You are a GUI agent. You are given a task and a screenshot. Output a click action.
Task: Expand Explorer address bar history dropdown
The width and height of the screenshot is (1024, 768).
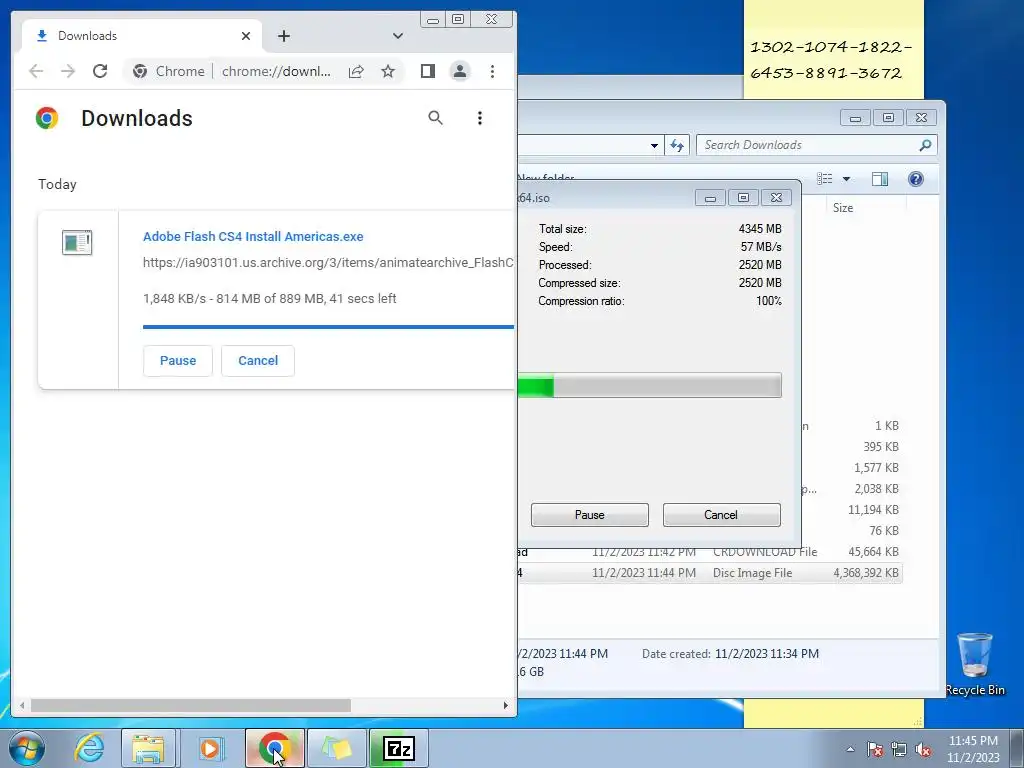click(654, 145)
